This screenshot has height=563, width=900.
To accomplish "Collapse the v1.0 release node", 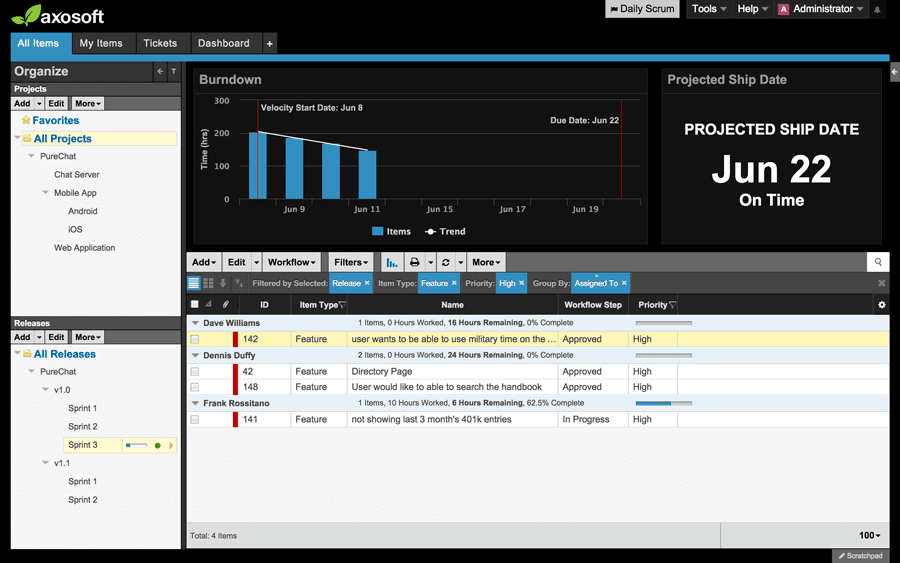I will (45, 389).
